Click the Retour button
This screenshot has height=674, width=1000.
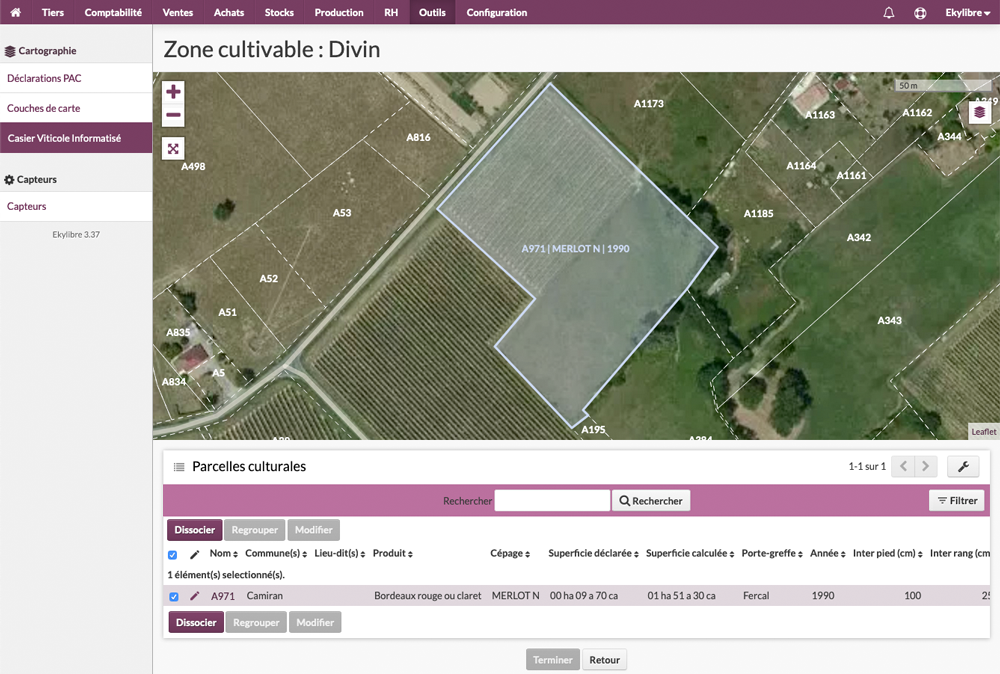(604, 660)
